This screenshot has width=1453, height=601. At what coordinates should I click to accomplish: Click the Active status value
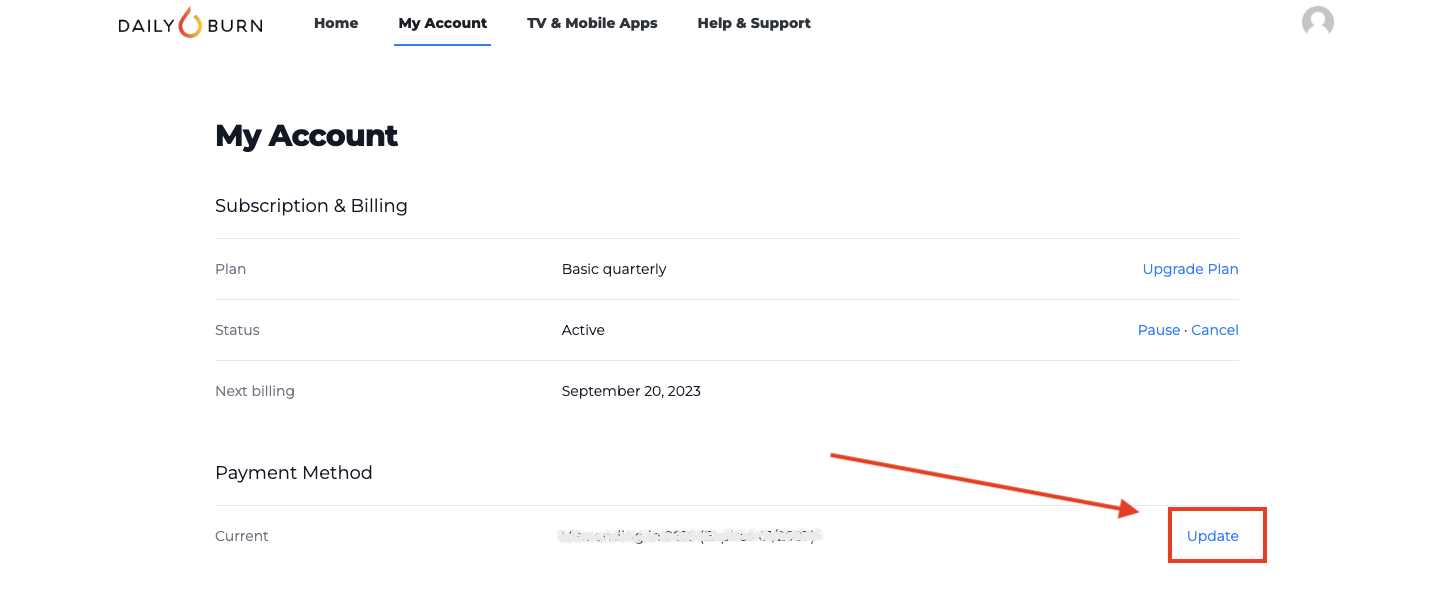coord(583,330)
